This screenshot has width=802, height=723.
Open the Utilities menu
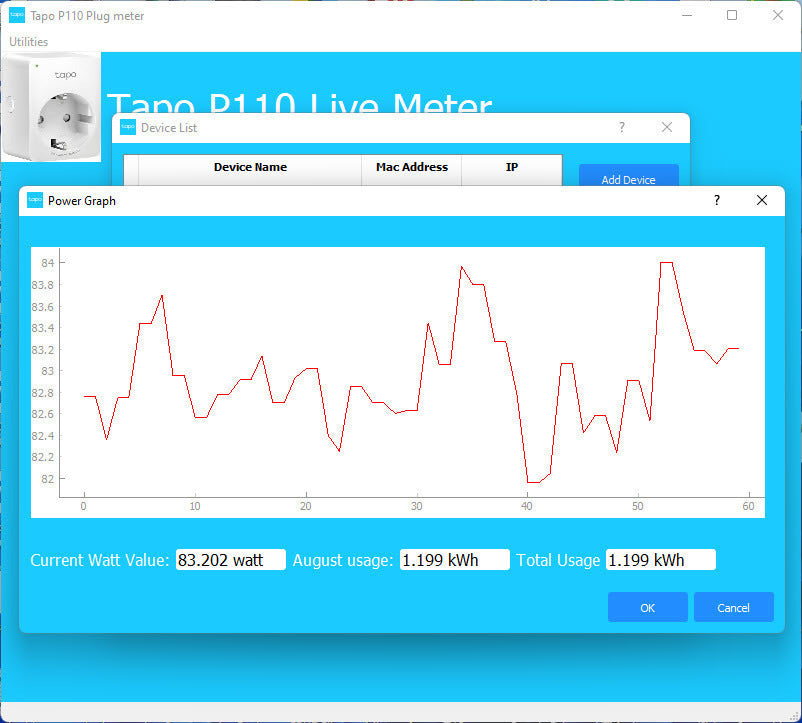29,42
